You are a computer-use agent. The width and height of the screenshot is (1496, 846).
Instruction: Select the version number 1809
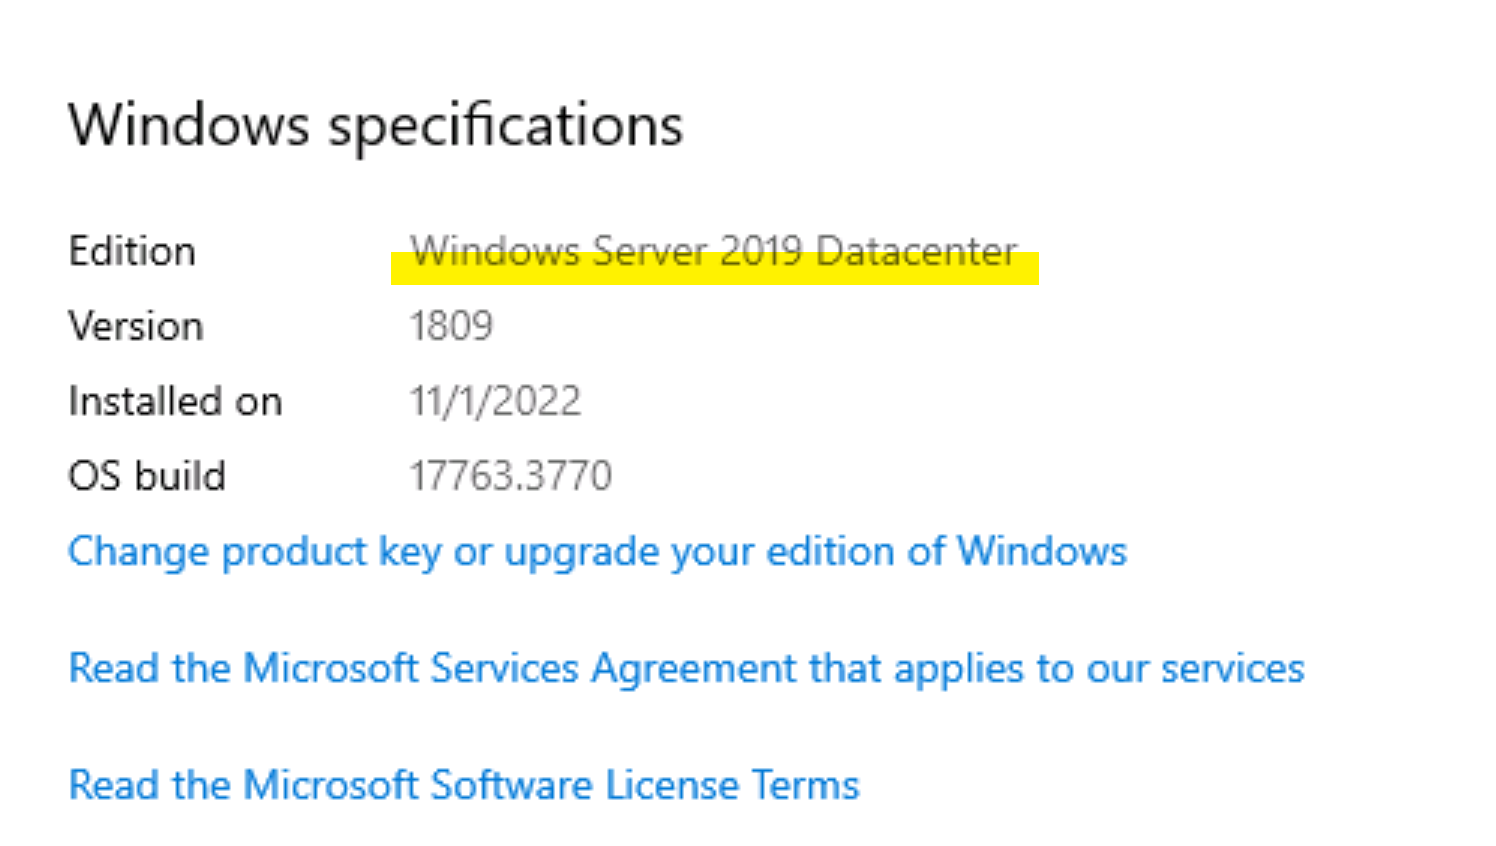(x=451, y=326)
